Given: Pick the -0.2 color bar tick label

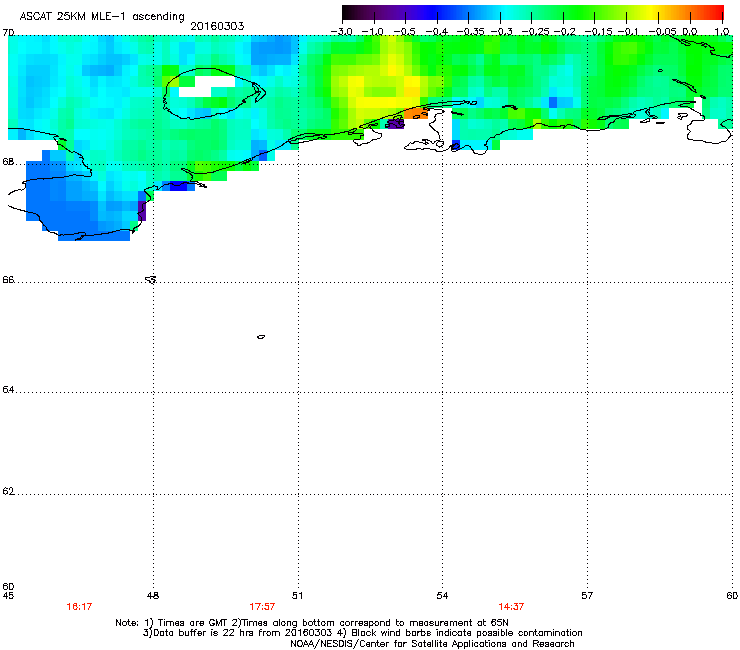Looking at the screenshot, I should click(565, 32).
